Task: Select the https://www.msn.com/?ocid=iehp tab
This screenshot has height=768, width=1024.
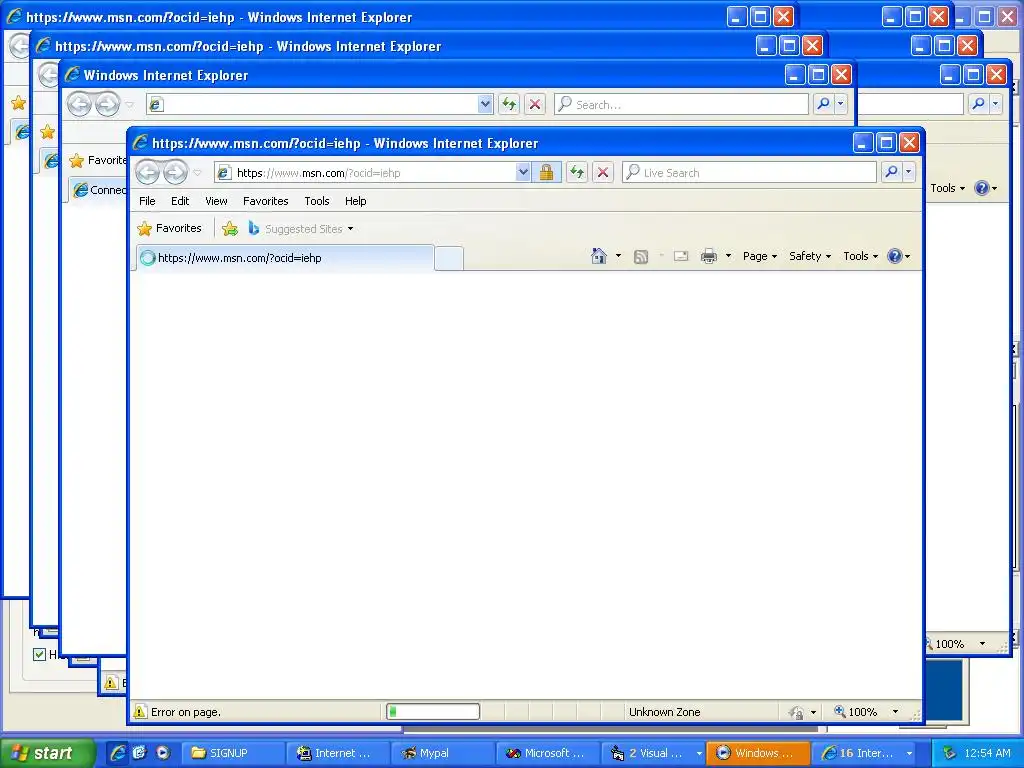Action: pyautogui.click(x=285, y=258)
